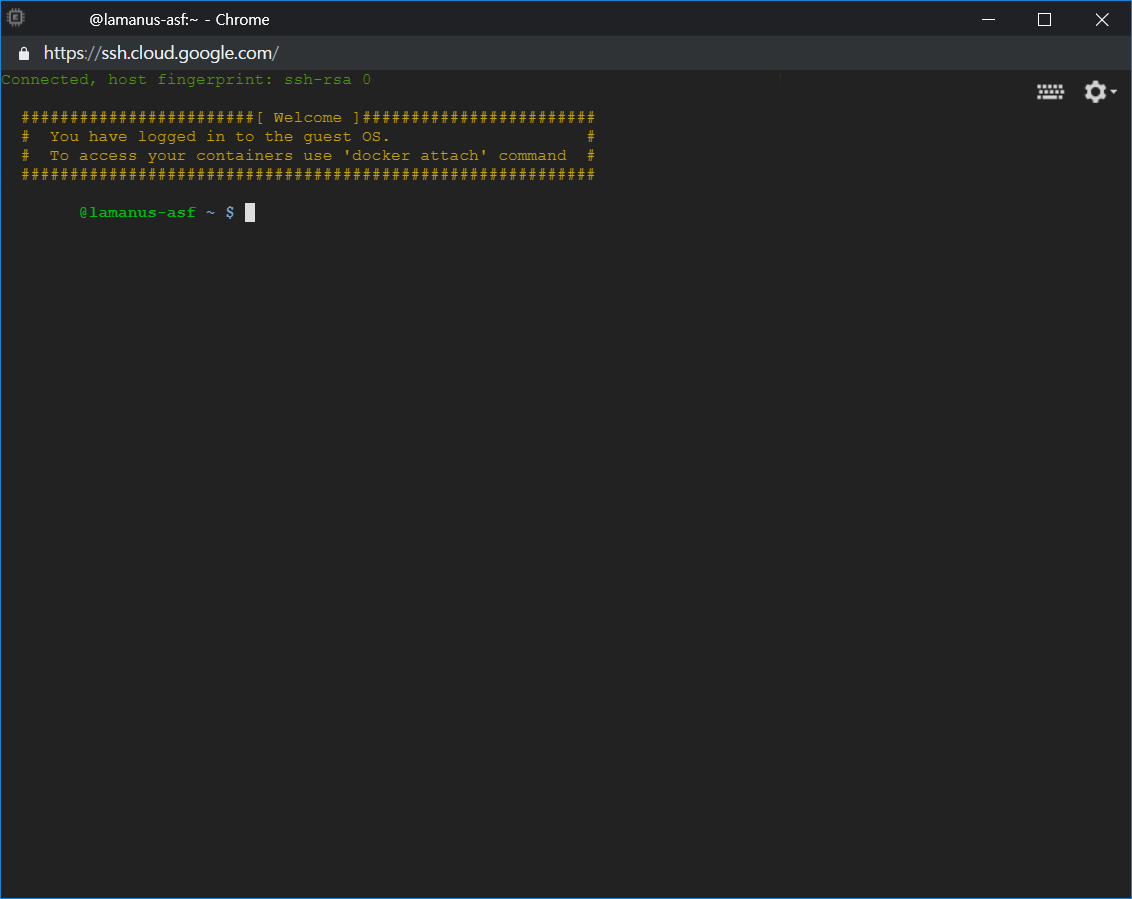Minimize the Chrome SSH window
Image resolution: width=1132 pixels, height=899 pixels.
(988, 19)
